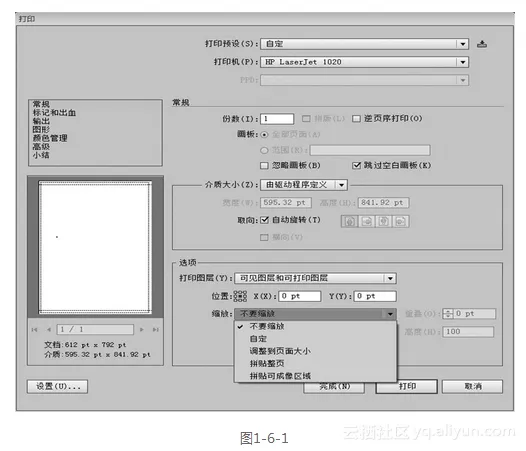Choose portrait up orientation icon
Viewport: 526px width, 451px height.
[x=350, y=221]
